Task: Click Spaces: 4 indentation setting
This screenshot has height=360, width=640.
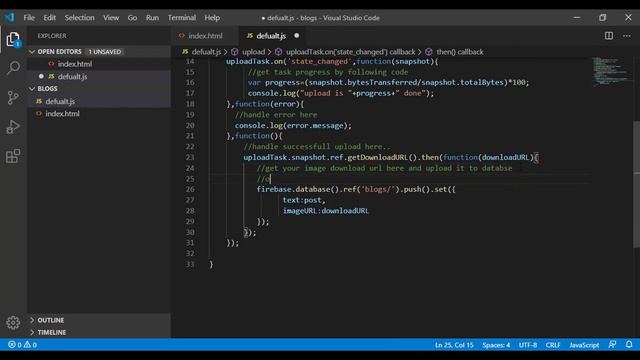Action: tap(496, 345)
